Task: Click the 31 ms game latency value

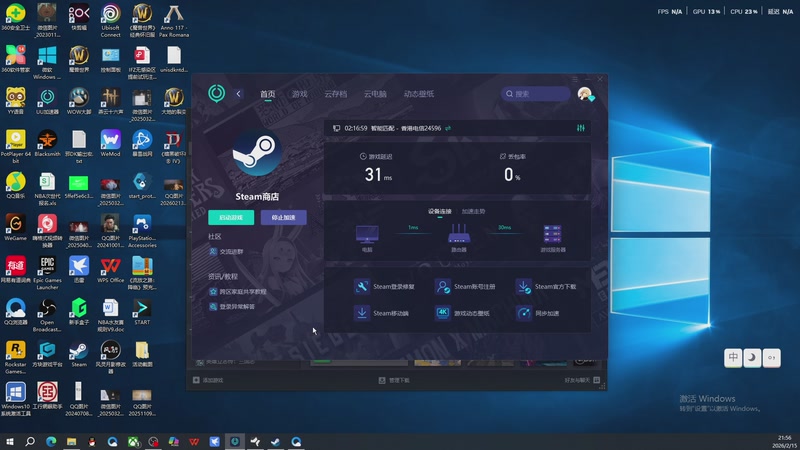Action: coord(378,175)
